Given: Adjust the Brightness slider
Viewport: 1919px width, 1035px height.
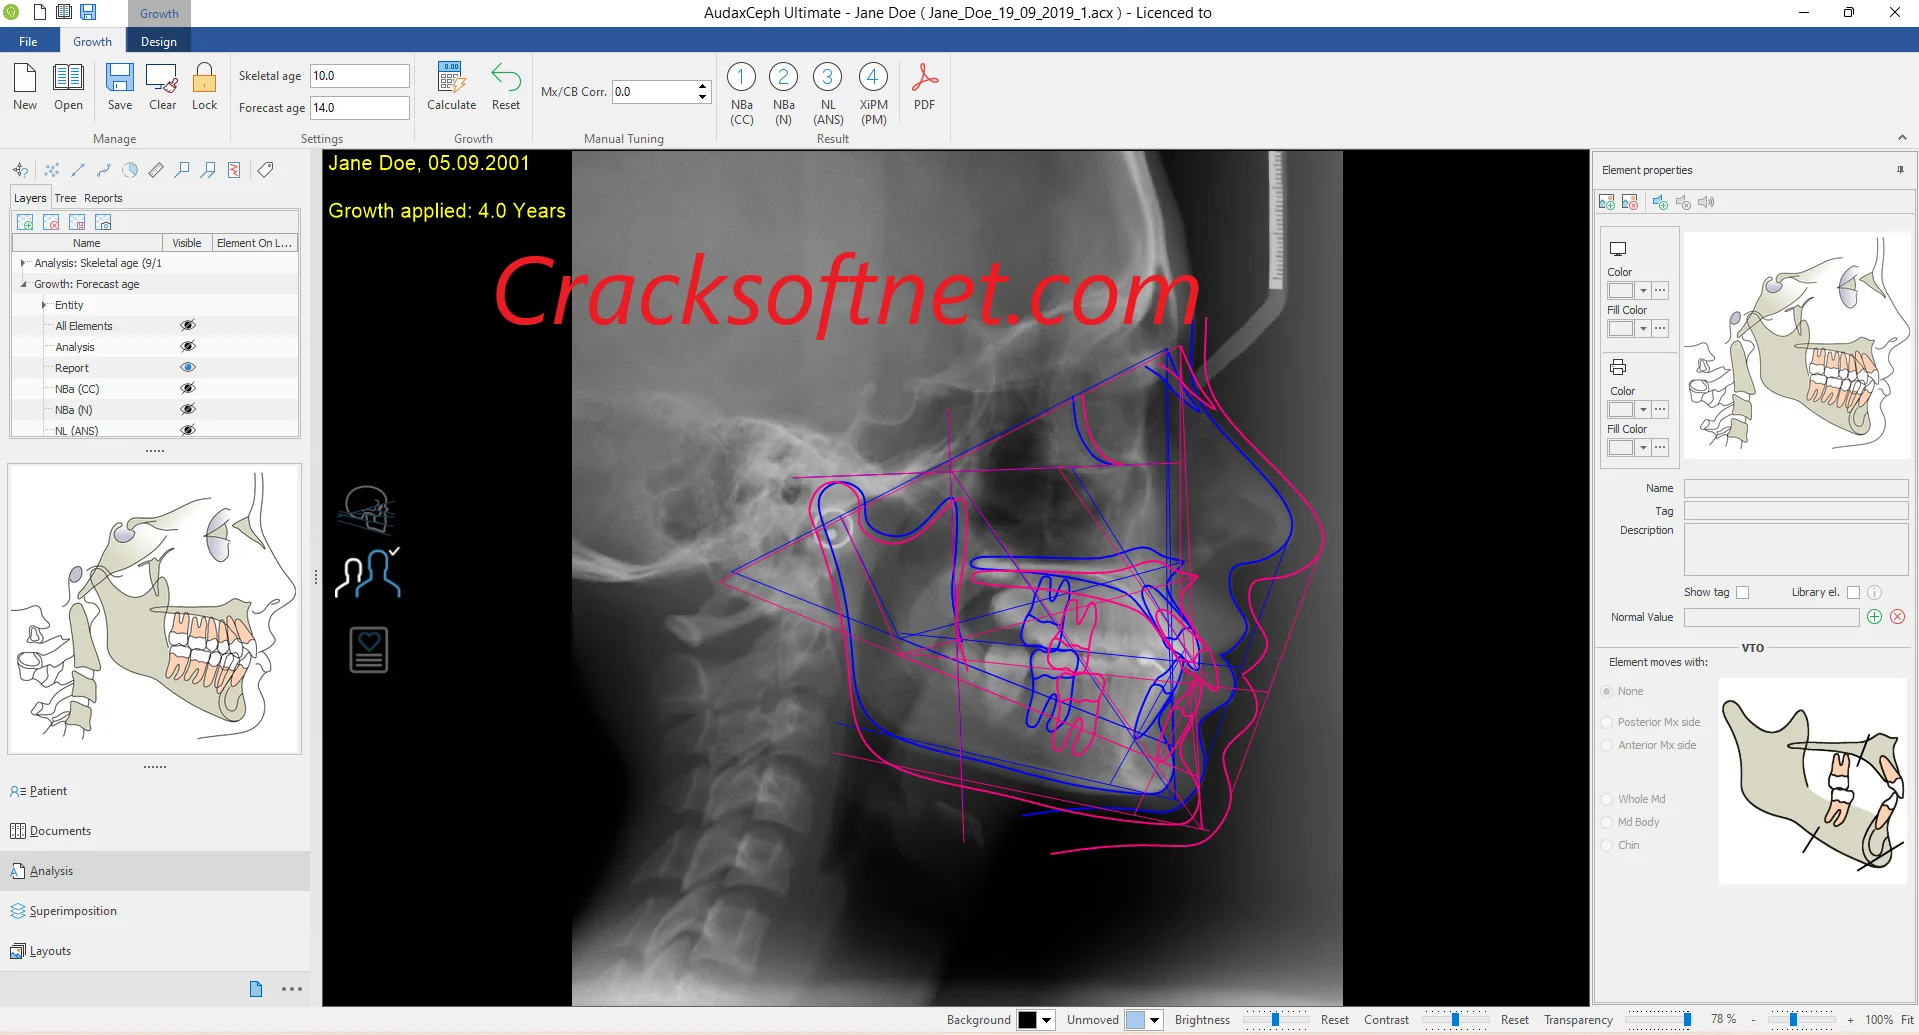Looking at the screenshot, I should pyautogui.click(x=1275, y=1020).
